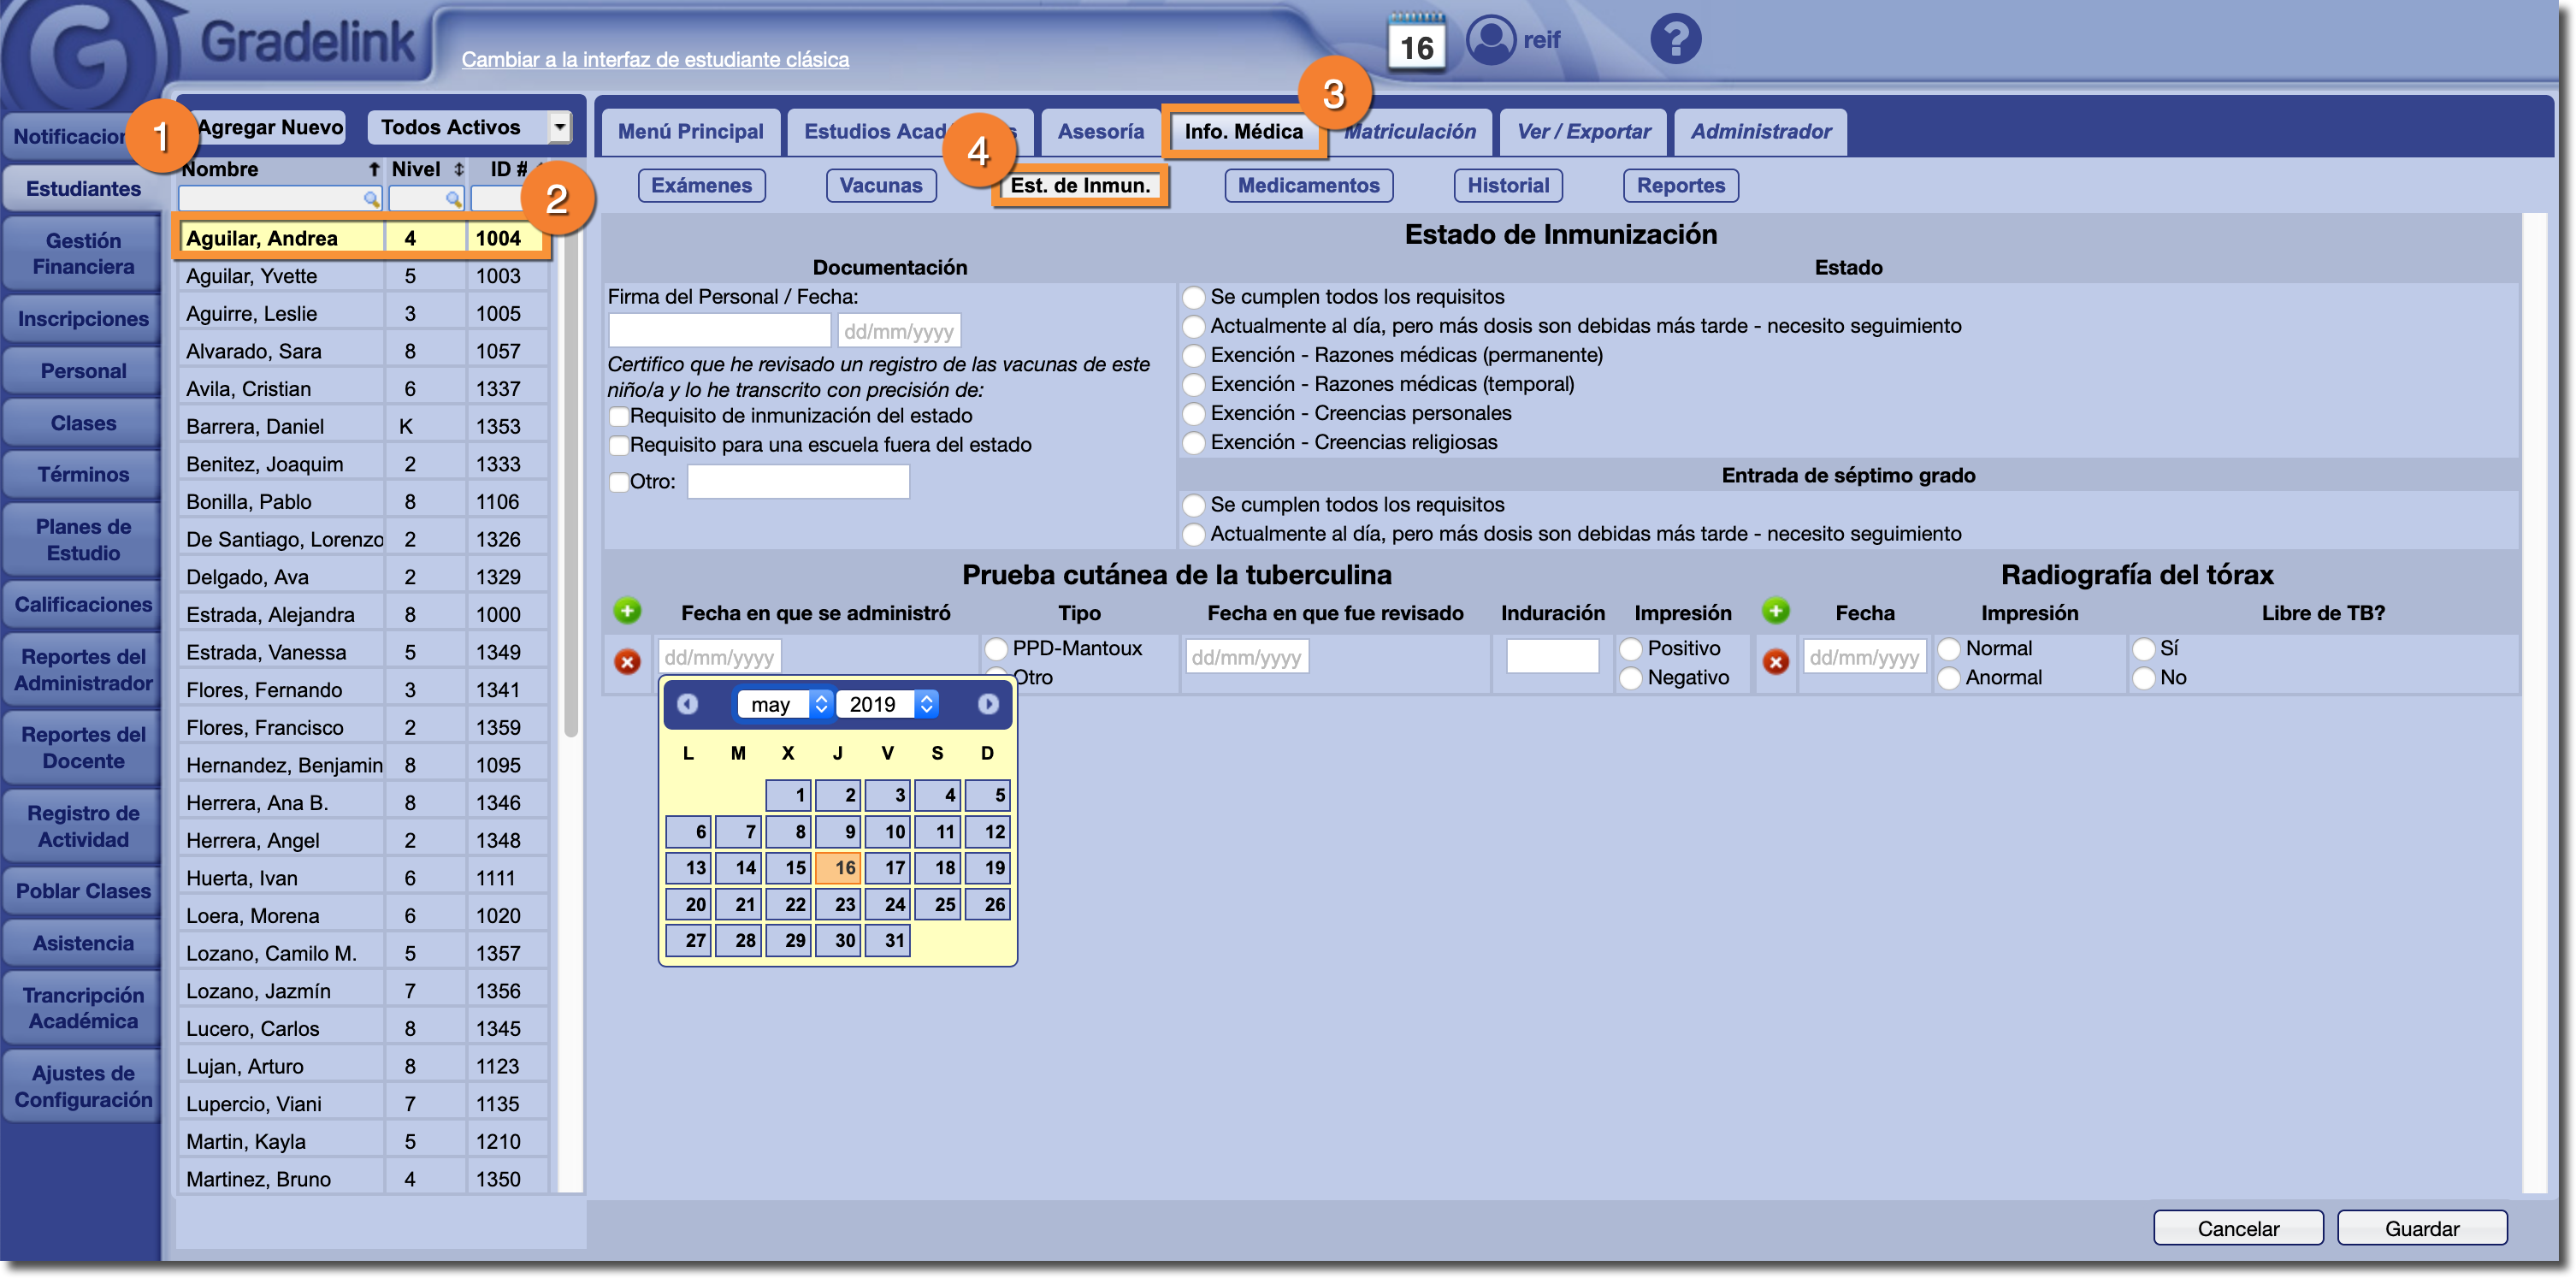
Task: Open the Vacunas sub-tab
Action: 880,186
